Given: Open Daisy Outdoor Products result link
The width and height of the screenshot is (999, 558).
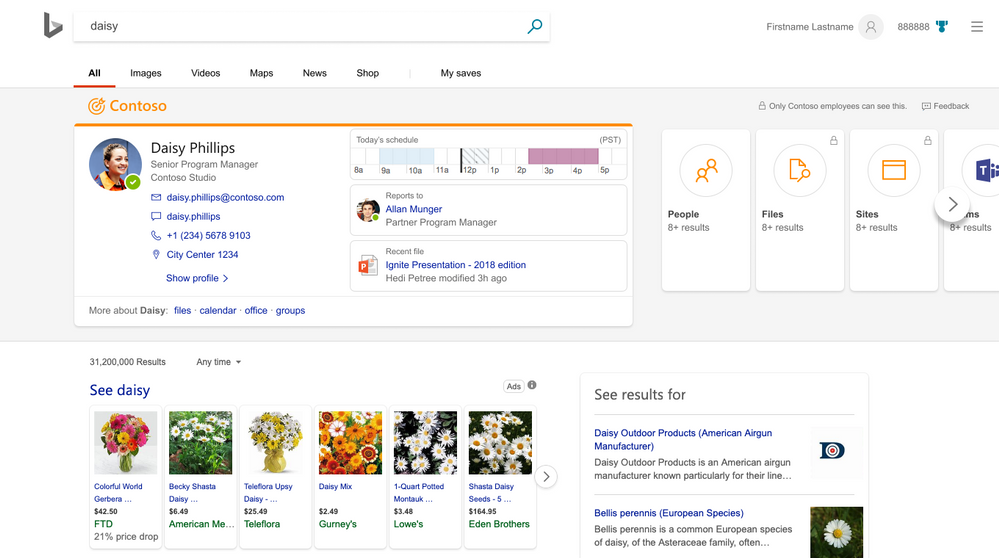Looking at the screenshot, I should (683, 440).
